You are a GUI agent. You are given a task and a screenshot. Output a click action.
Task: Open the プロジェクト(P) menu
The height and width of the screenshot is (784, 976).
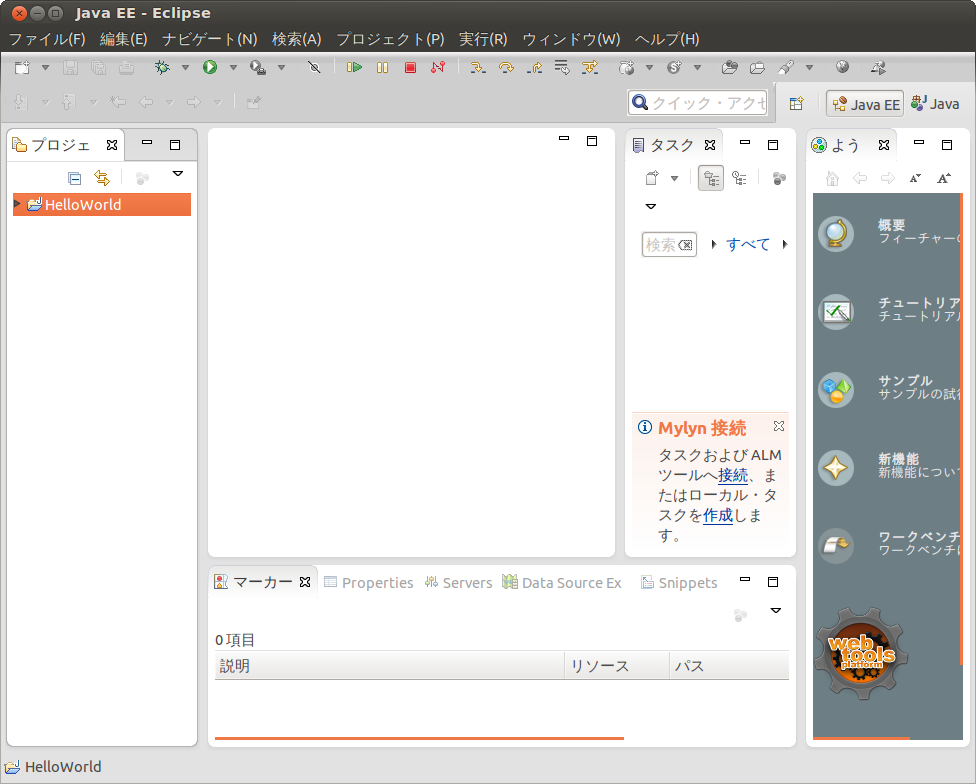[390, 39]
